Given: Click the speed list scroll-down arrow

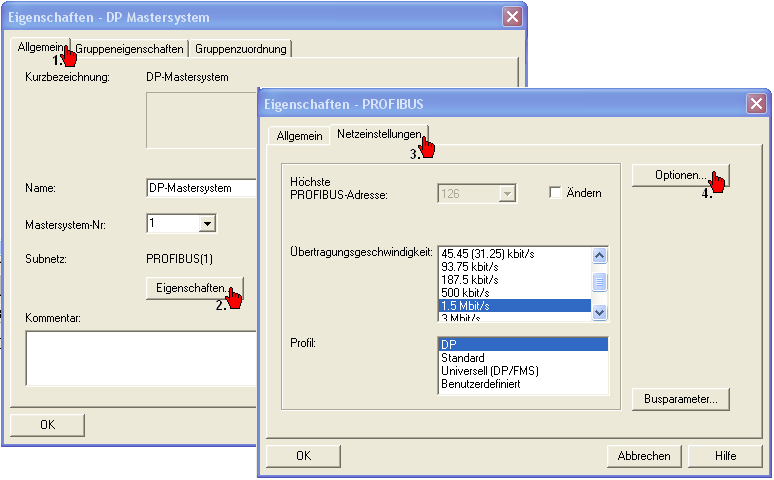Looking at the screenshot, I should click(x=599, y=312).
